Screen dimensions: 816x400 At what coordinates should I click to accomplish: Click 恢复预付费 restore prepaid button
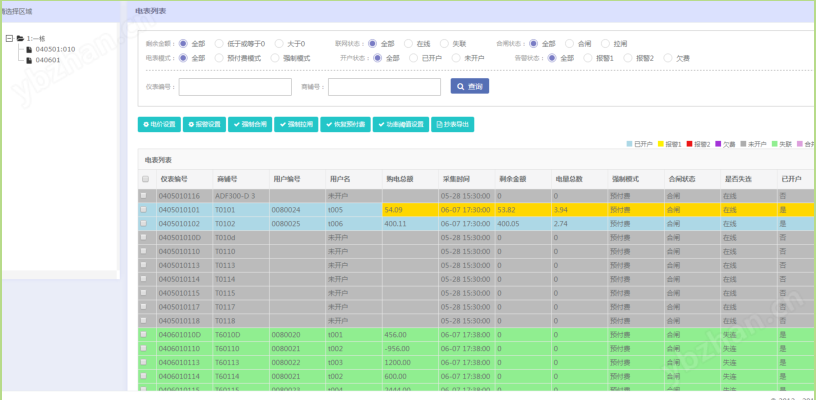click(345, 124)
